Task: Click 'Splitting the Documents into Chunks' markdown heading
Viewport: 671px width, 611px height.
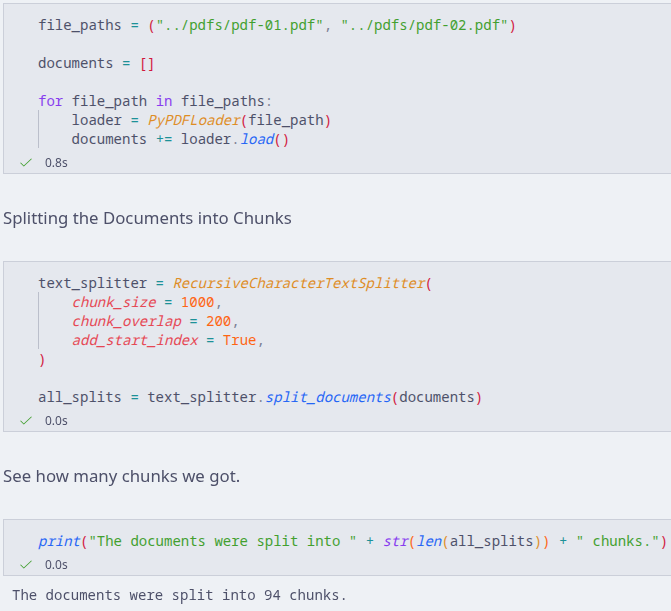Action: coord(147,218)
